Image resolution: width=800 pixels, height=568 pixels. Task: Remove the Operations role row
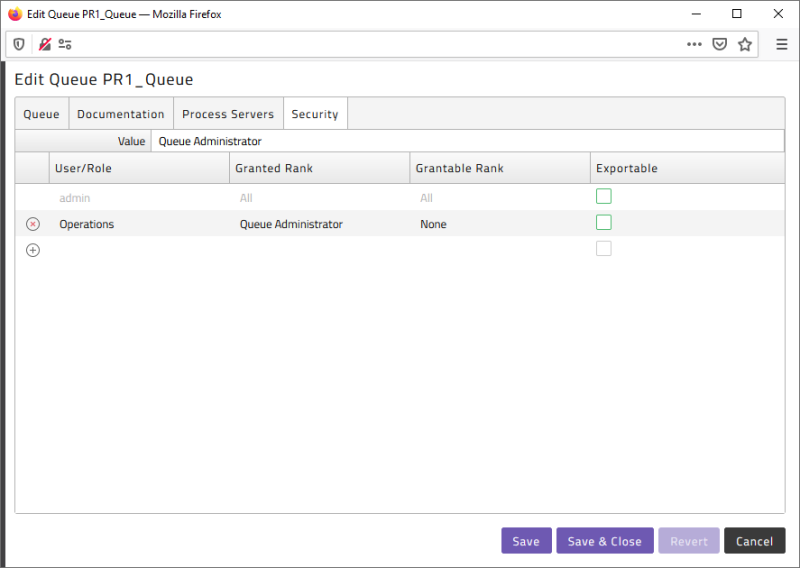[x=33, y=224]
